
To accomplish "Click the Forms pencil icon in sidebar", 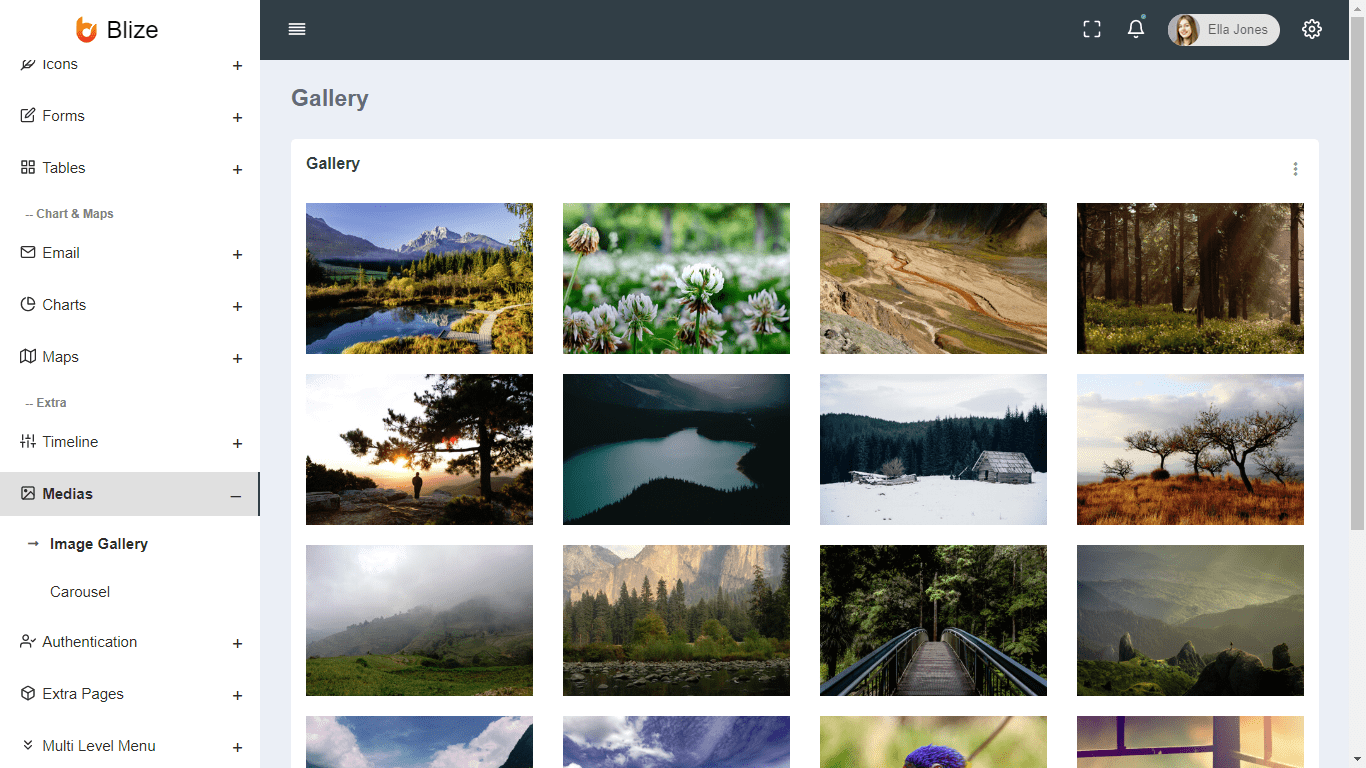I will click(x=28, y=115).
